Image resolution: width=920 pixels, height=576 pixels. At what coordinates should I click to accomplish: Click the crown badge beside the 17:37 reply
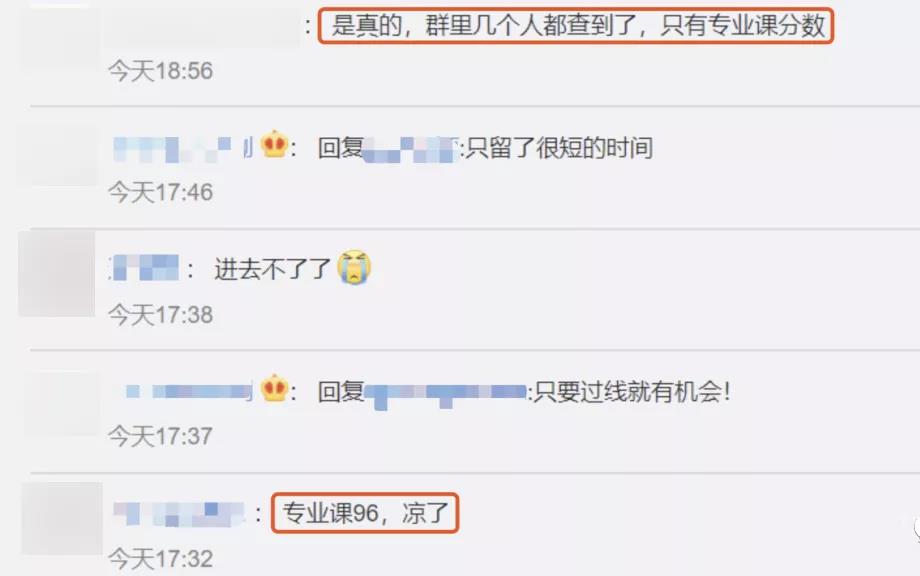coord(274,388)
